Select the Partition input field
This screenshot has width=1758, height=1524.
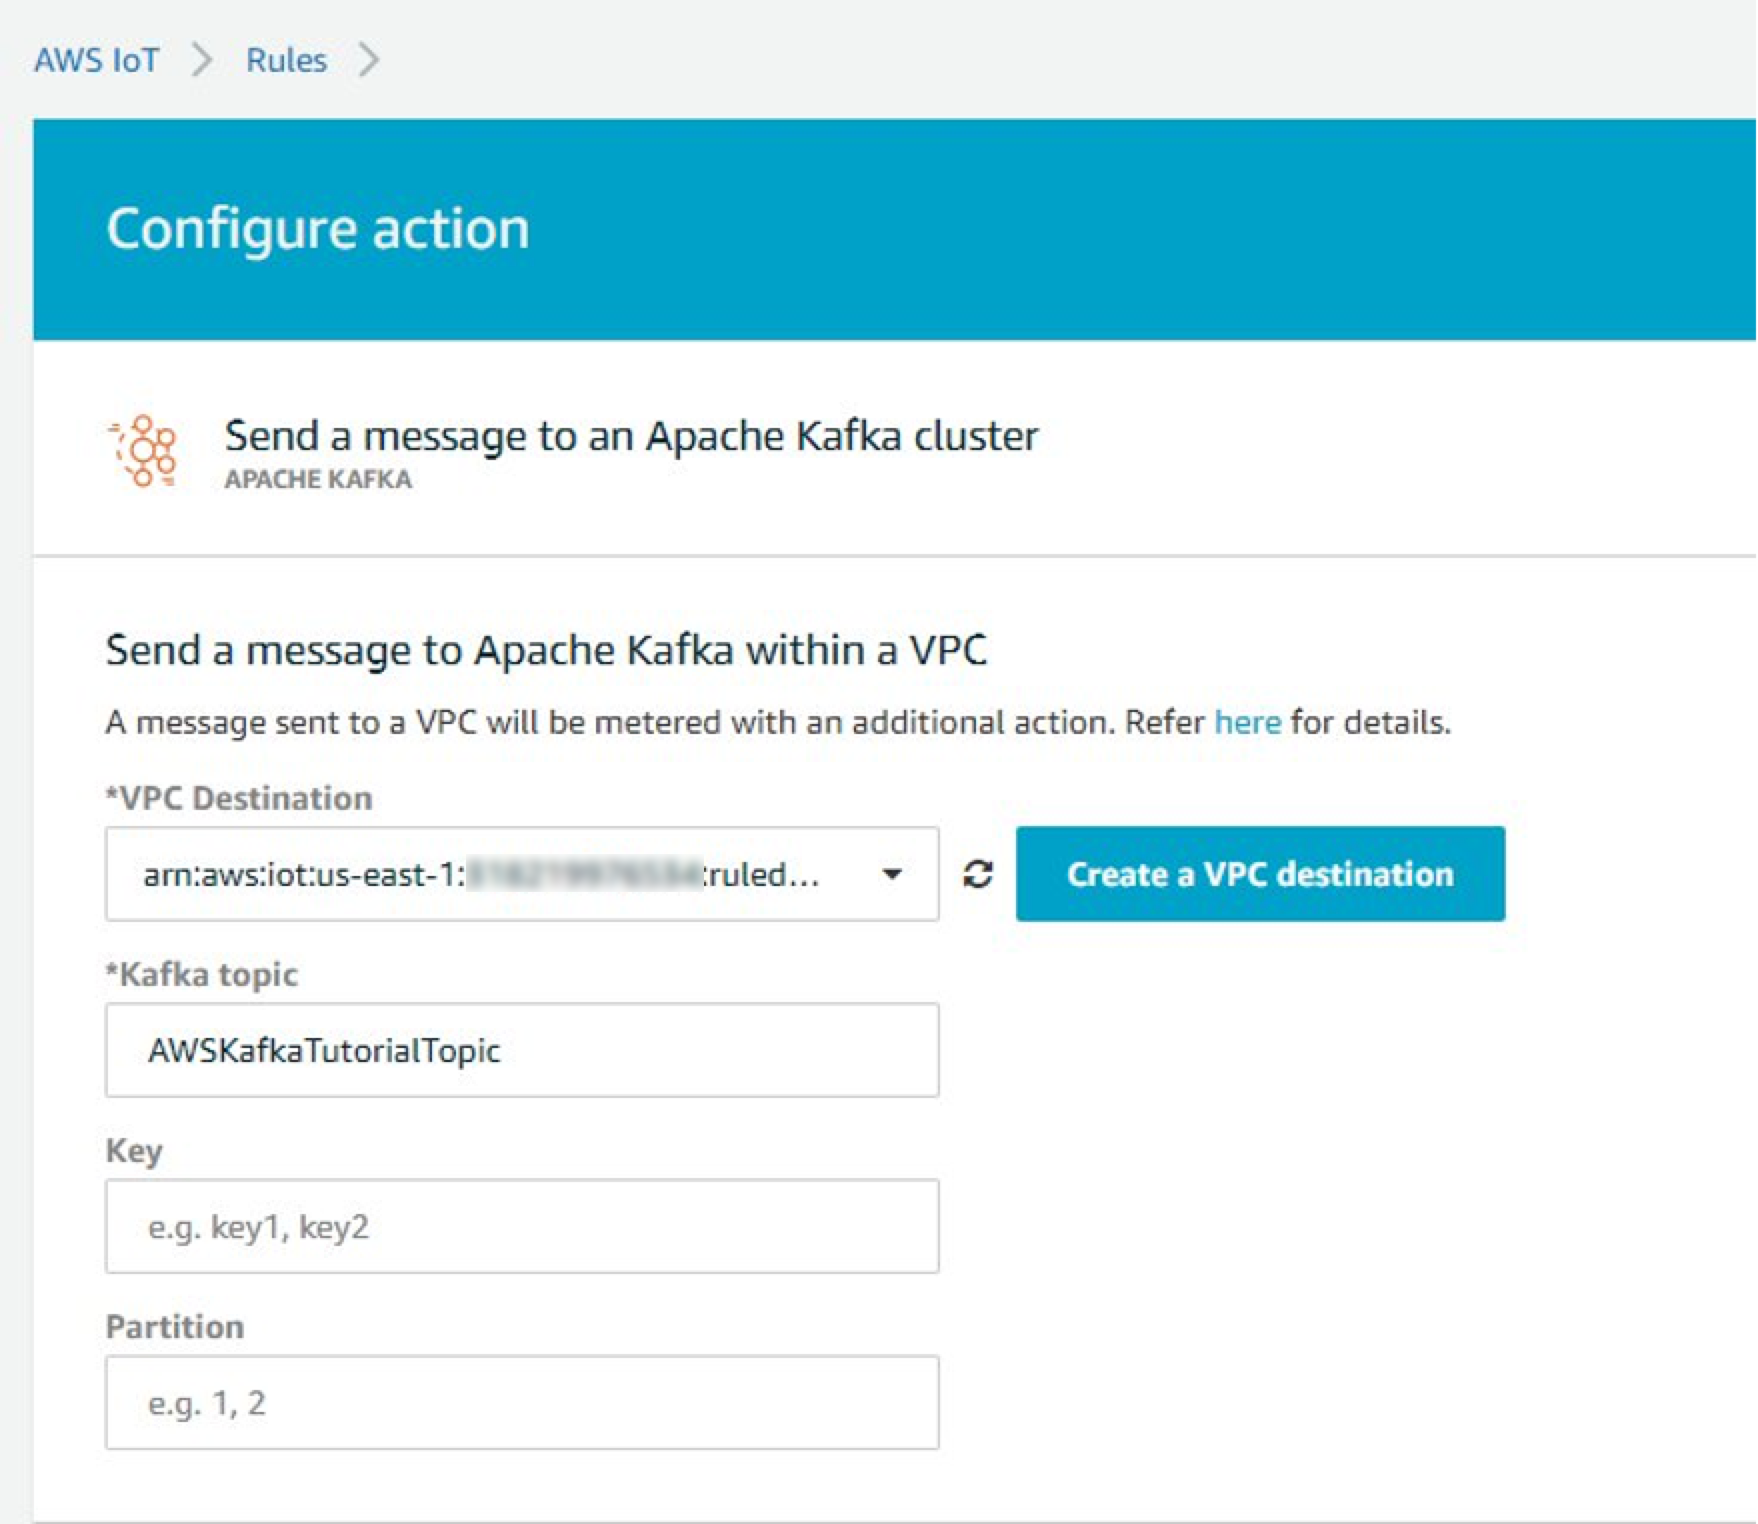coord(522,1402)
